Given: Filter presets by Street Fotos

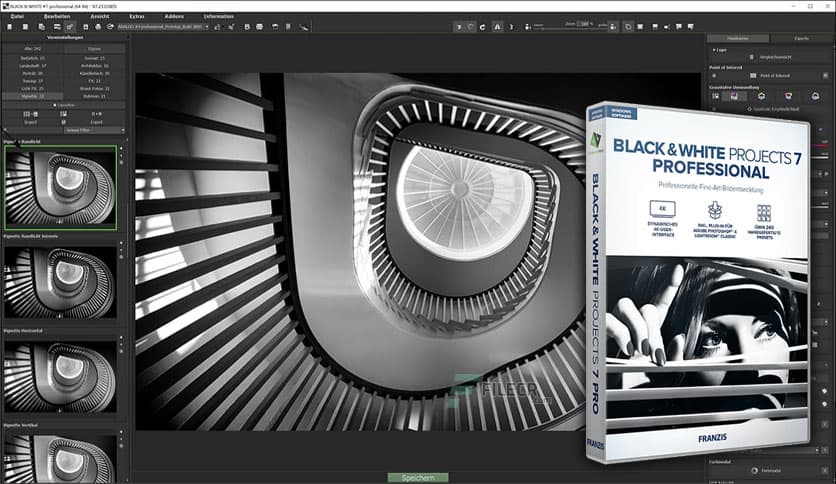Looking at the screenshot, I should click(x=94, y=88).
